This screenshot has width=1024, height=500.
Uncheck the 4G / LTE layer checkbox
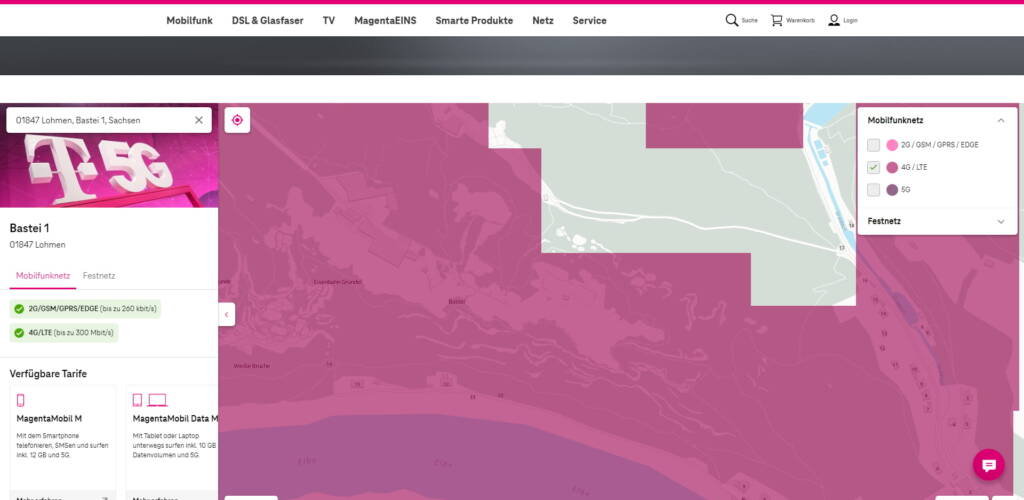click(x=873, y=168)
